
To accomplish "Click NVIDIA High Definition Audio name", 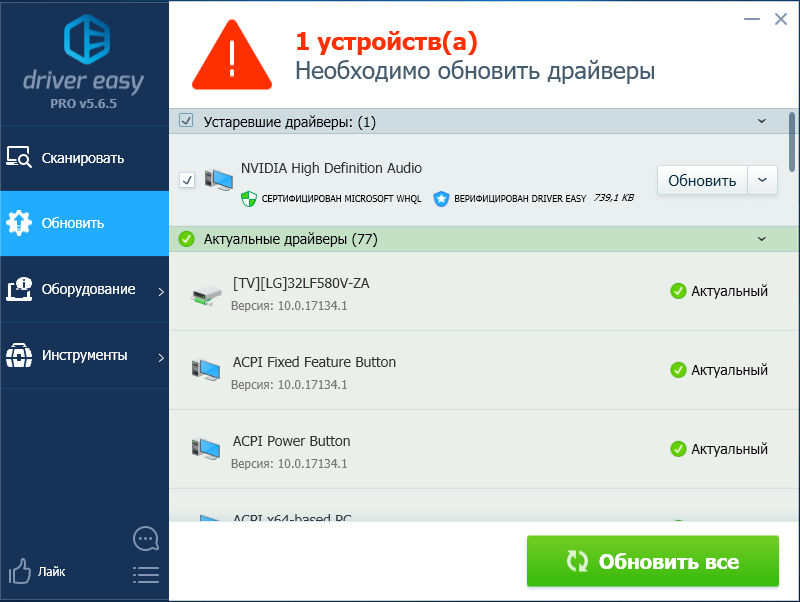I will 331,168.
